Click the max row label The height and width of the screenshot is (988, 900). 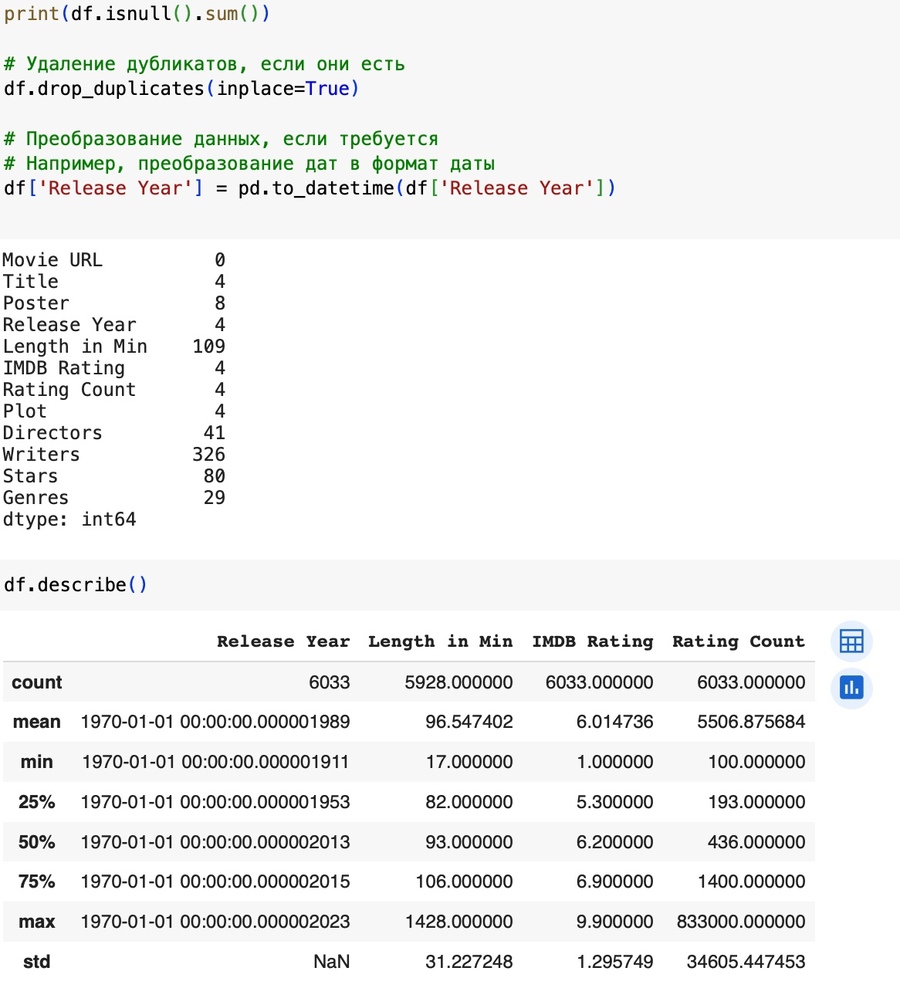click(37, 921)
